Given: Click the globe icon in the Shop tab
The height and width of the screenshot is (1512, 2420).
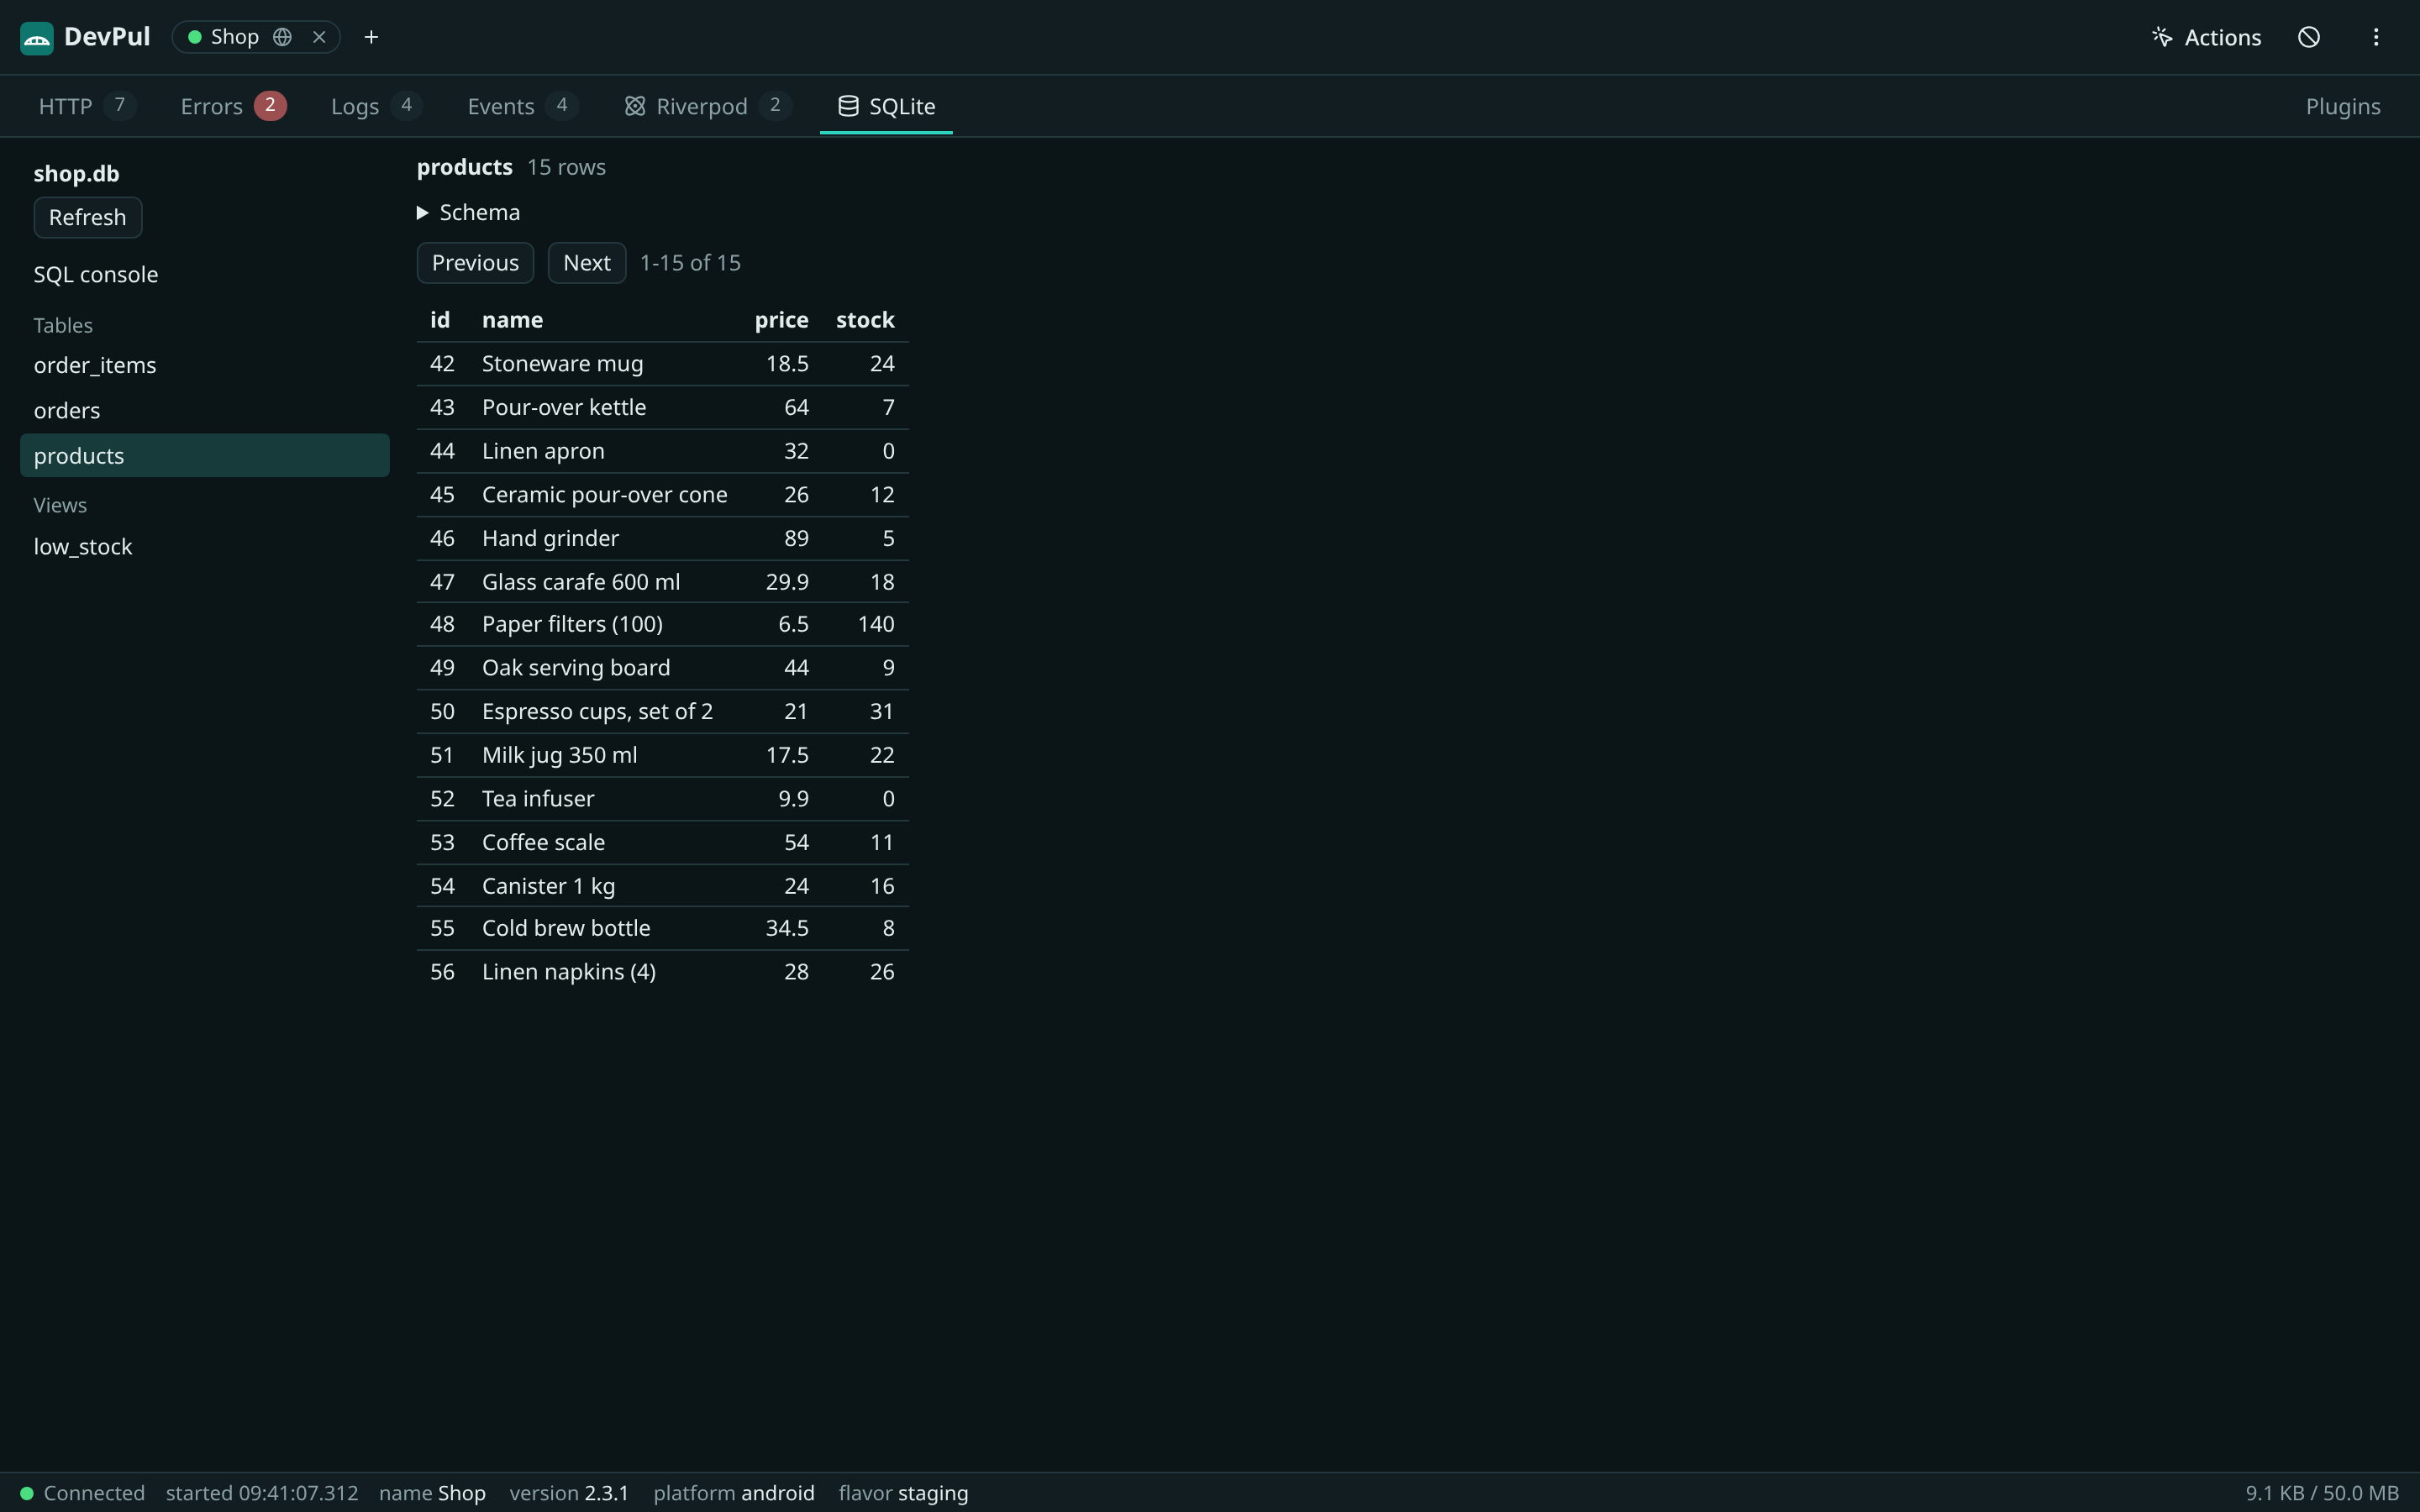Looking at the screenshot, I should (283, 37).
